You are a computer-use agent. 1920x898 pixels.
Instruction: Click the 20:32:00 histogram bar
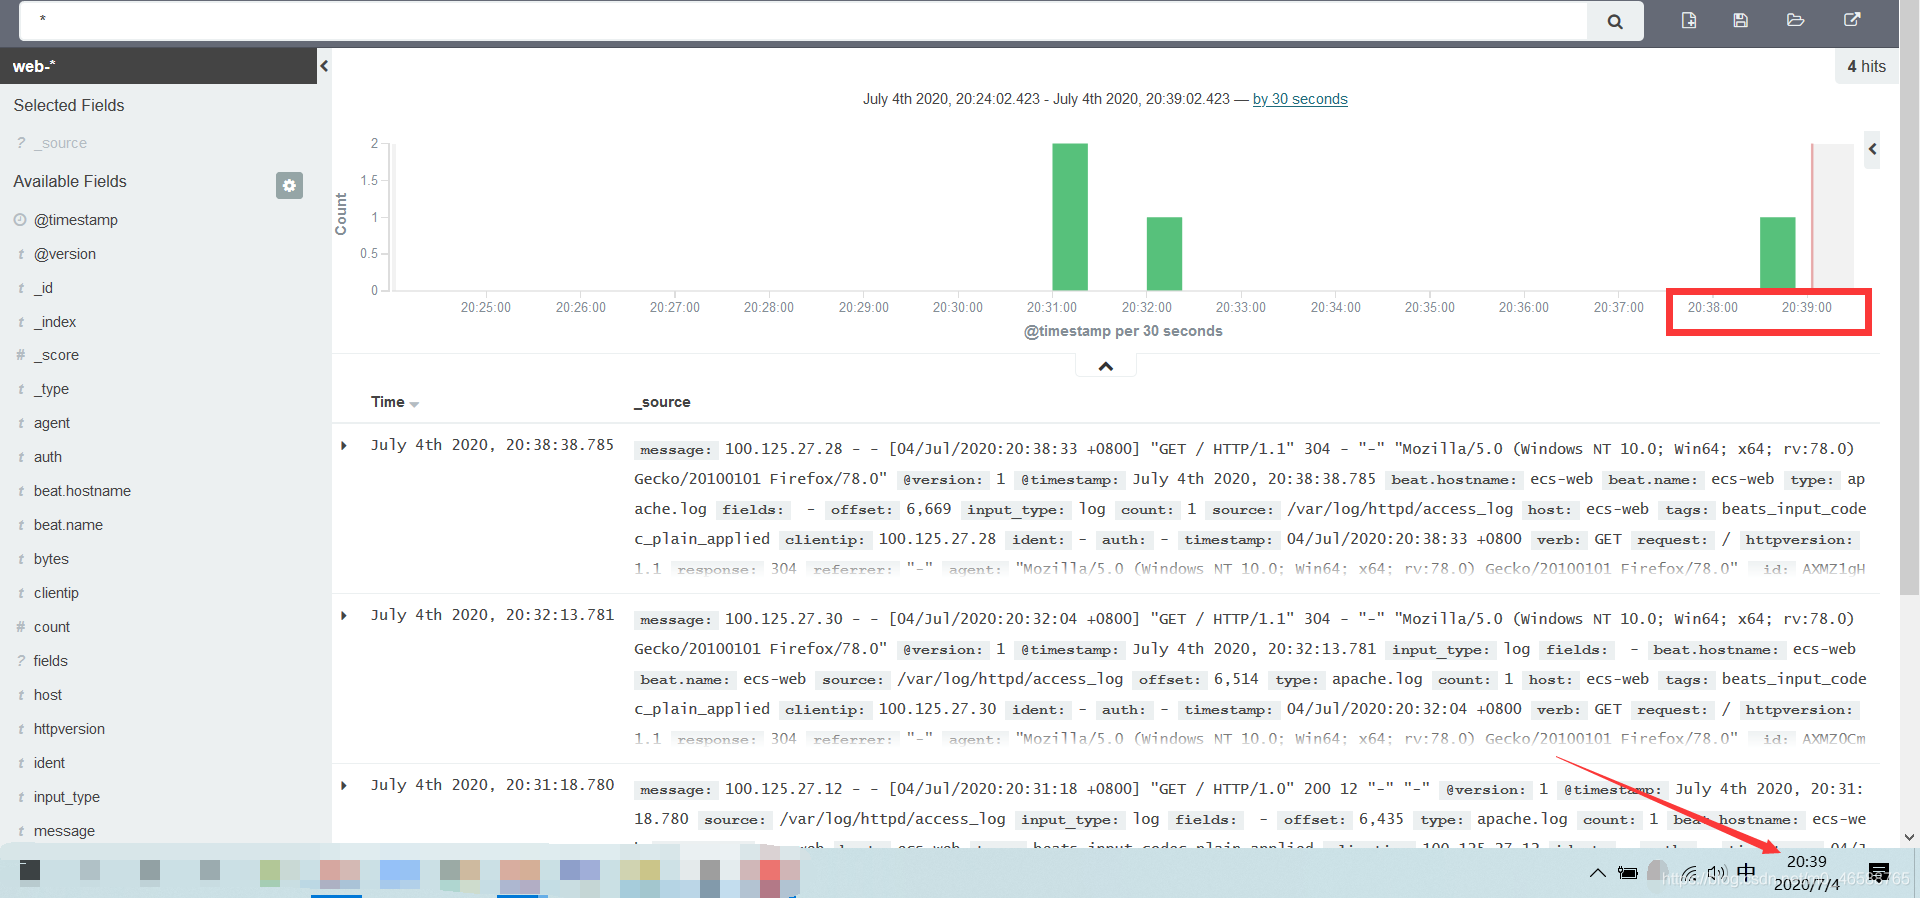(1164, 254)
